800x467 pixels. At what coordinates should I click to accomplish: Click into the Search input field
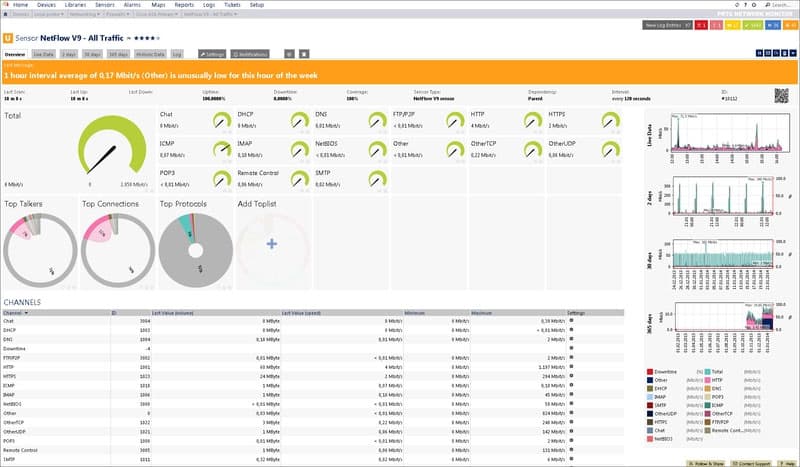click(x=784, y=5)
